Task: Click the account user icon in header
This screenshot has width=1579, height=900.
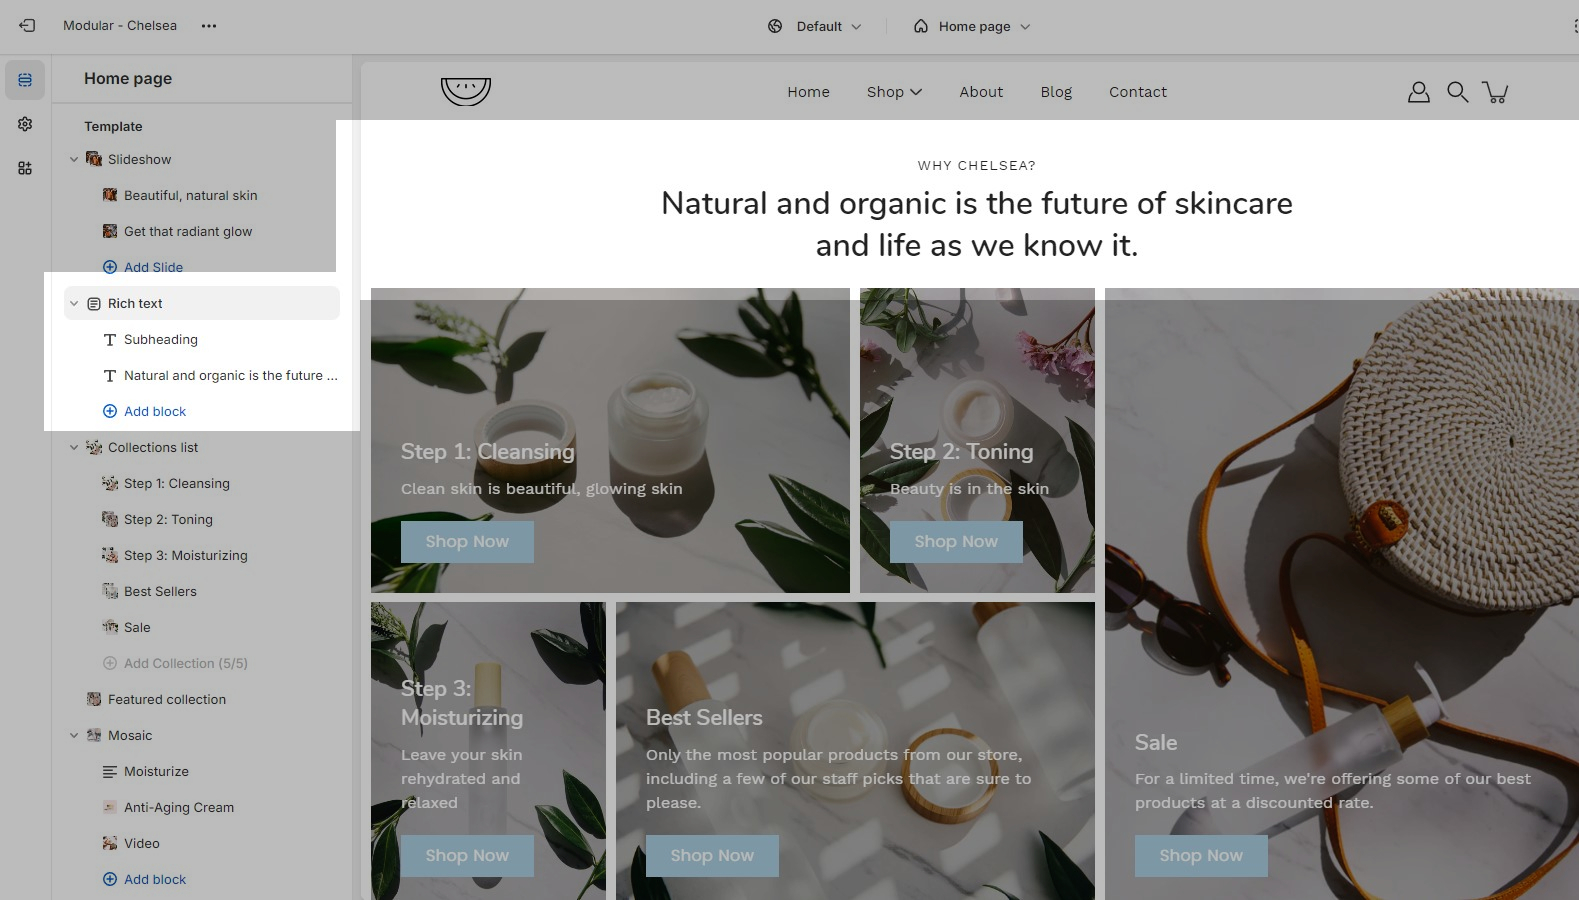Action: click(1418, 92)
